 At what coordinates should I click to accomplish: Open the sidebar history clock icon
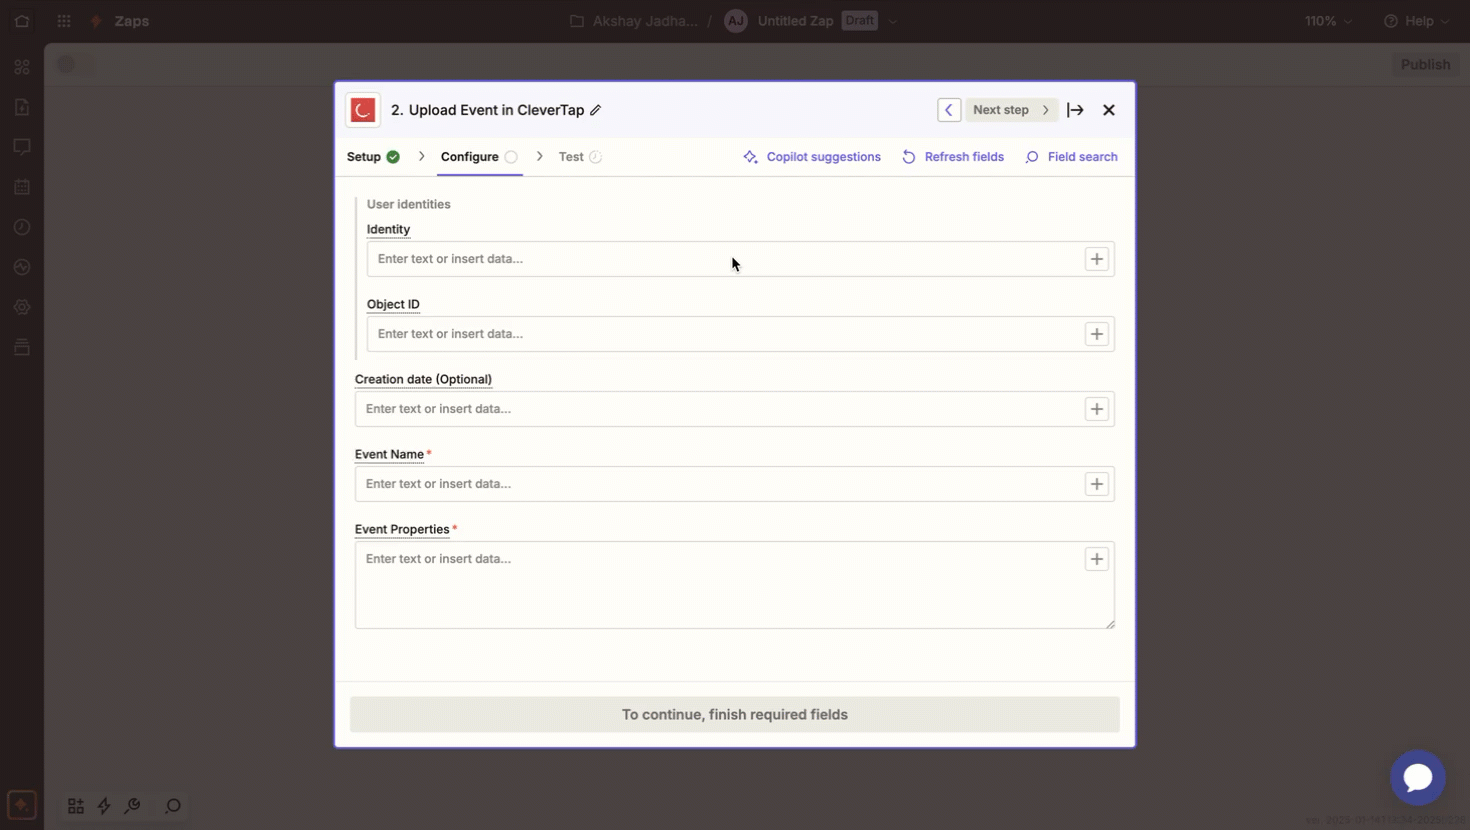(22, 227)
